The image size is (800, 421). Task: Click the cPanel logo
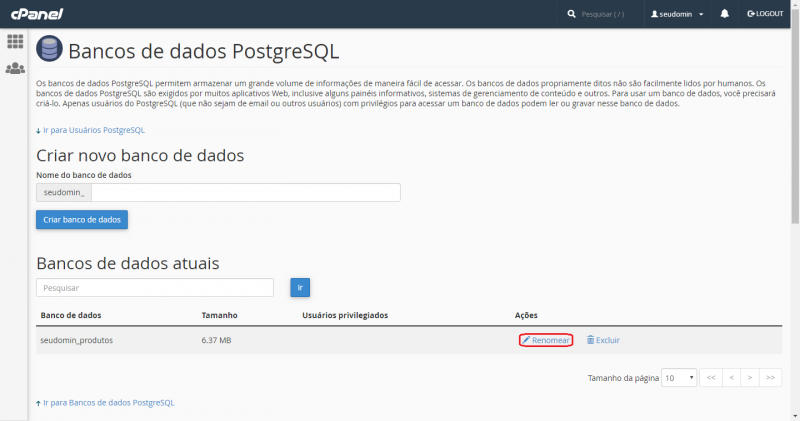(37, 14)
